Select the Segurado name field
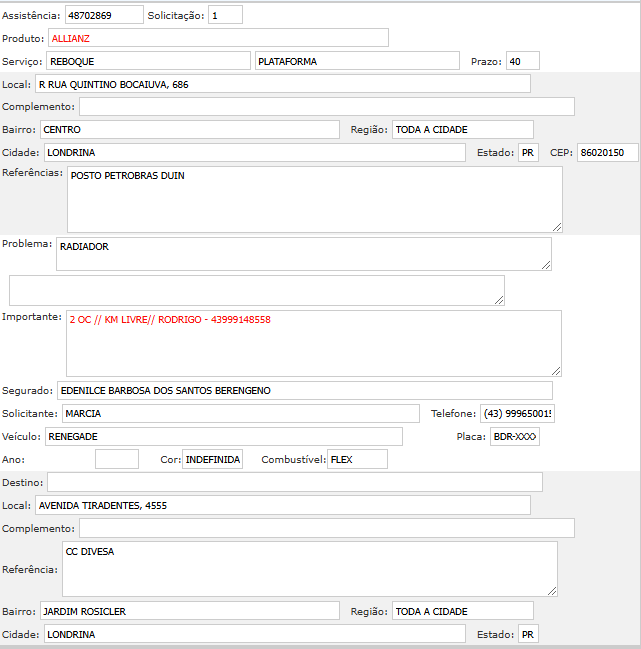641x649 pixels. 304,390
